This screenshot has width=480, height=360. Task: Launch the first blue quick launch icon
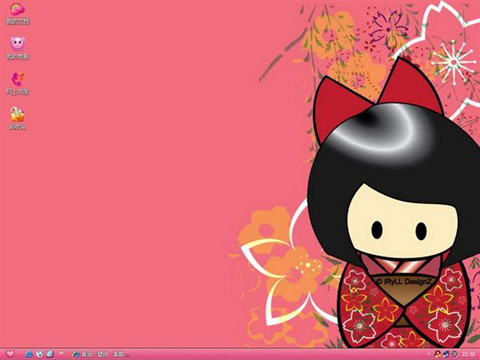(29, 354)
